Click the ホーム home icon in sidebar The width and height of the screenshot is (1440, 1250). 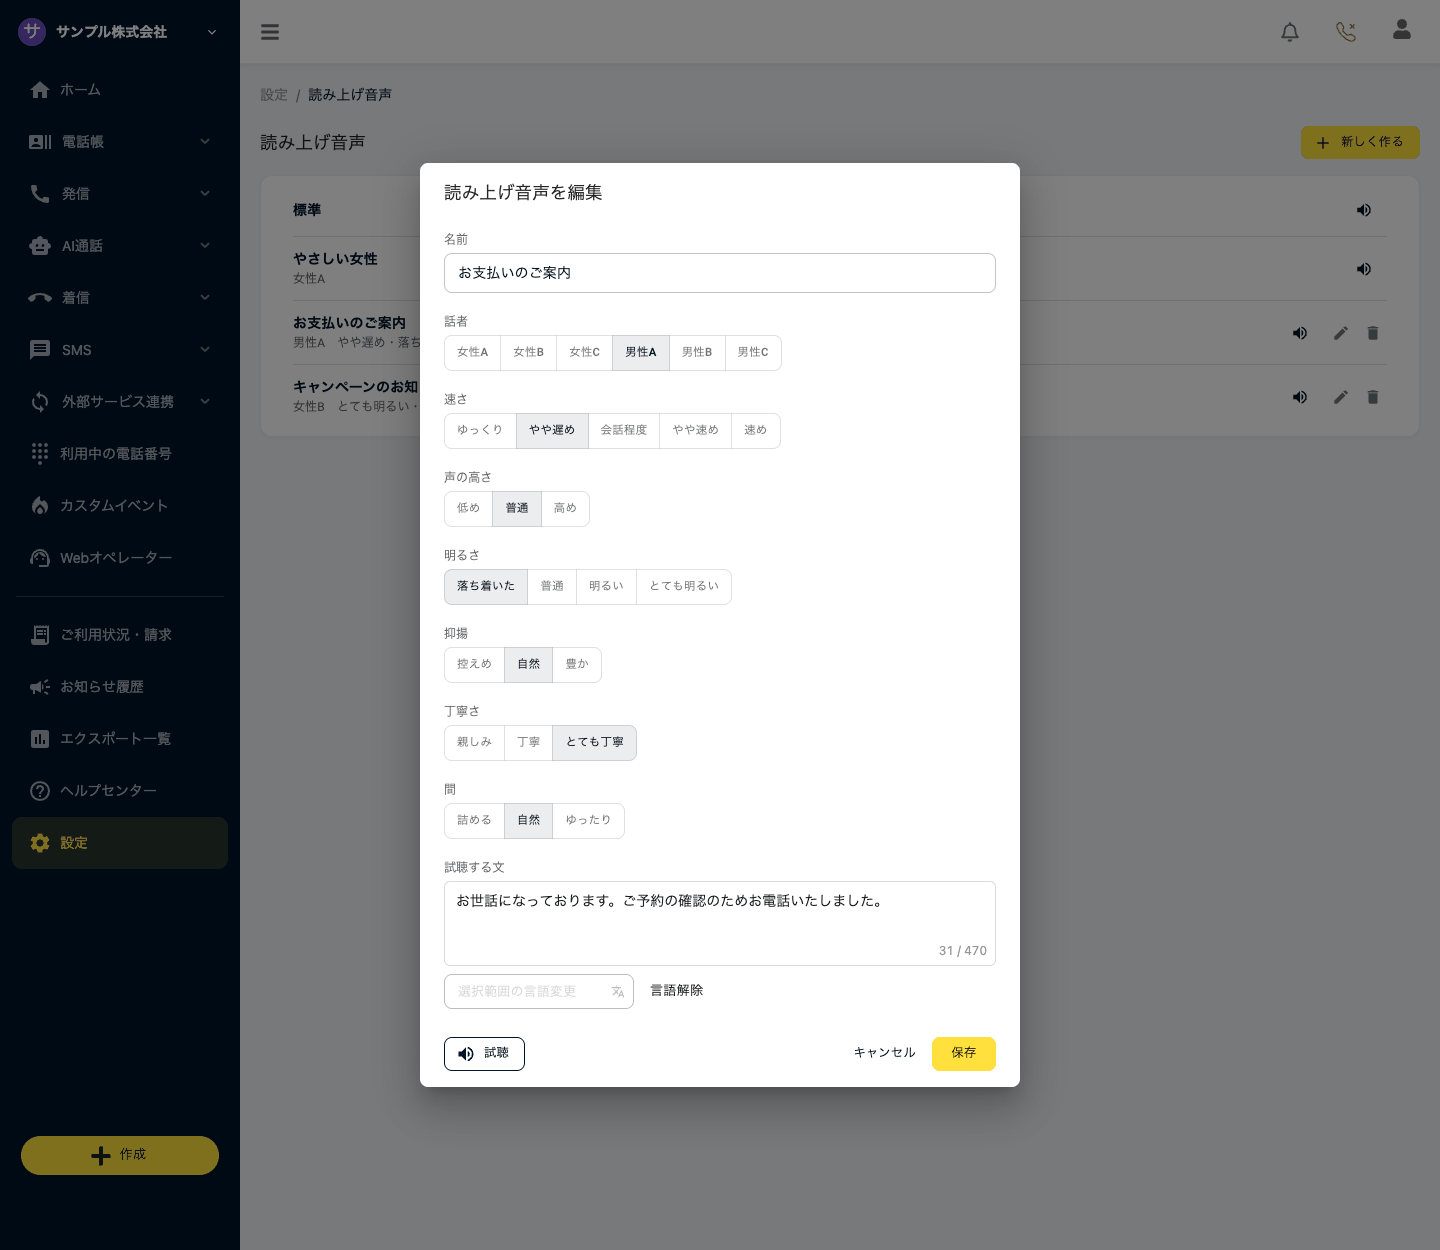click(40, 90)
